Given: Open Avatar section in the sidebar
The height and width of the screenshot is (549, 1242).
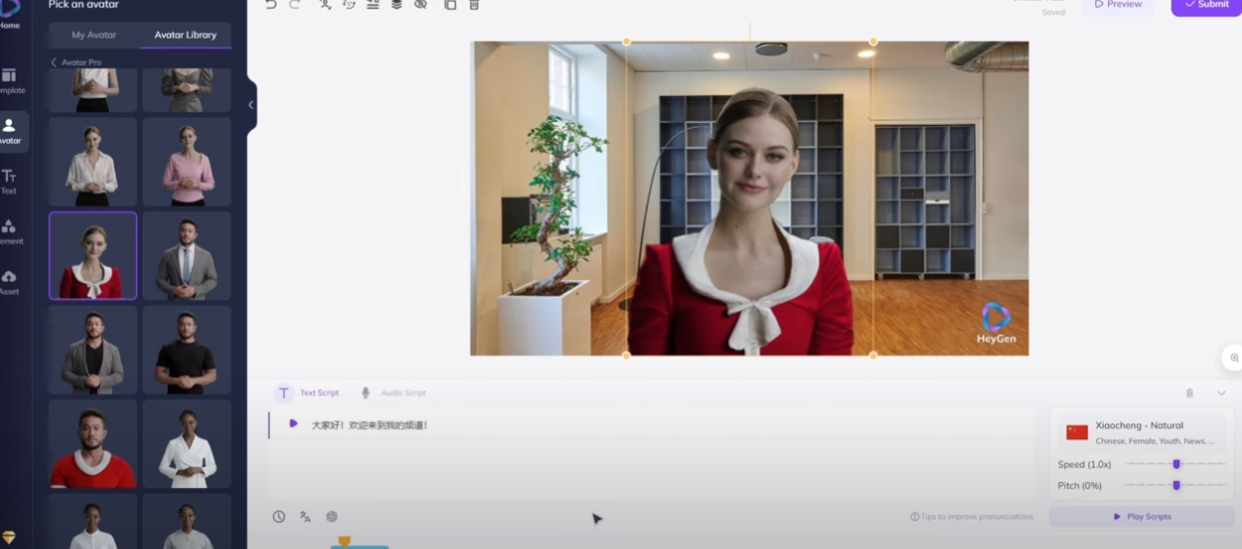Looking at the screenshot, I should tap(10, 131).
